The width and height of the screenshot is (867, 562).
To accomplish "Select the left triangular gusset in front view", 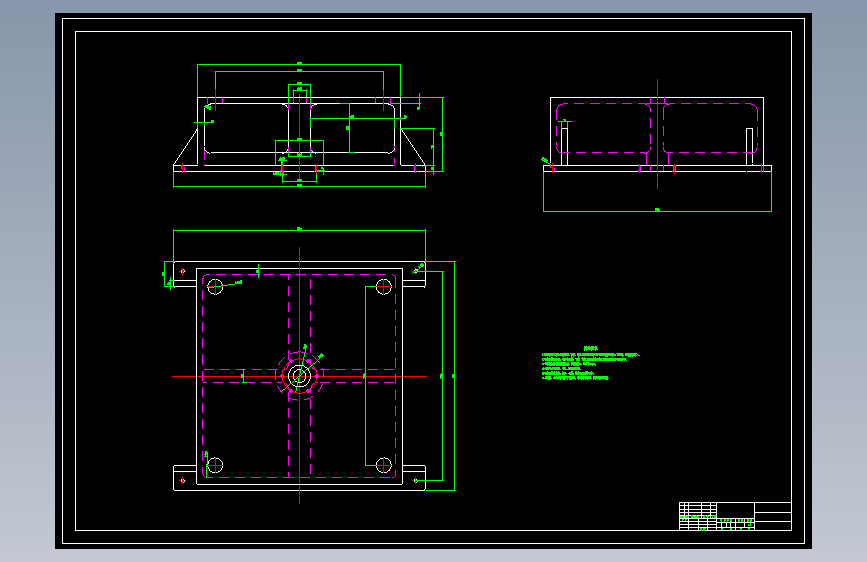I will pos(188,148).
